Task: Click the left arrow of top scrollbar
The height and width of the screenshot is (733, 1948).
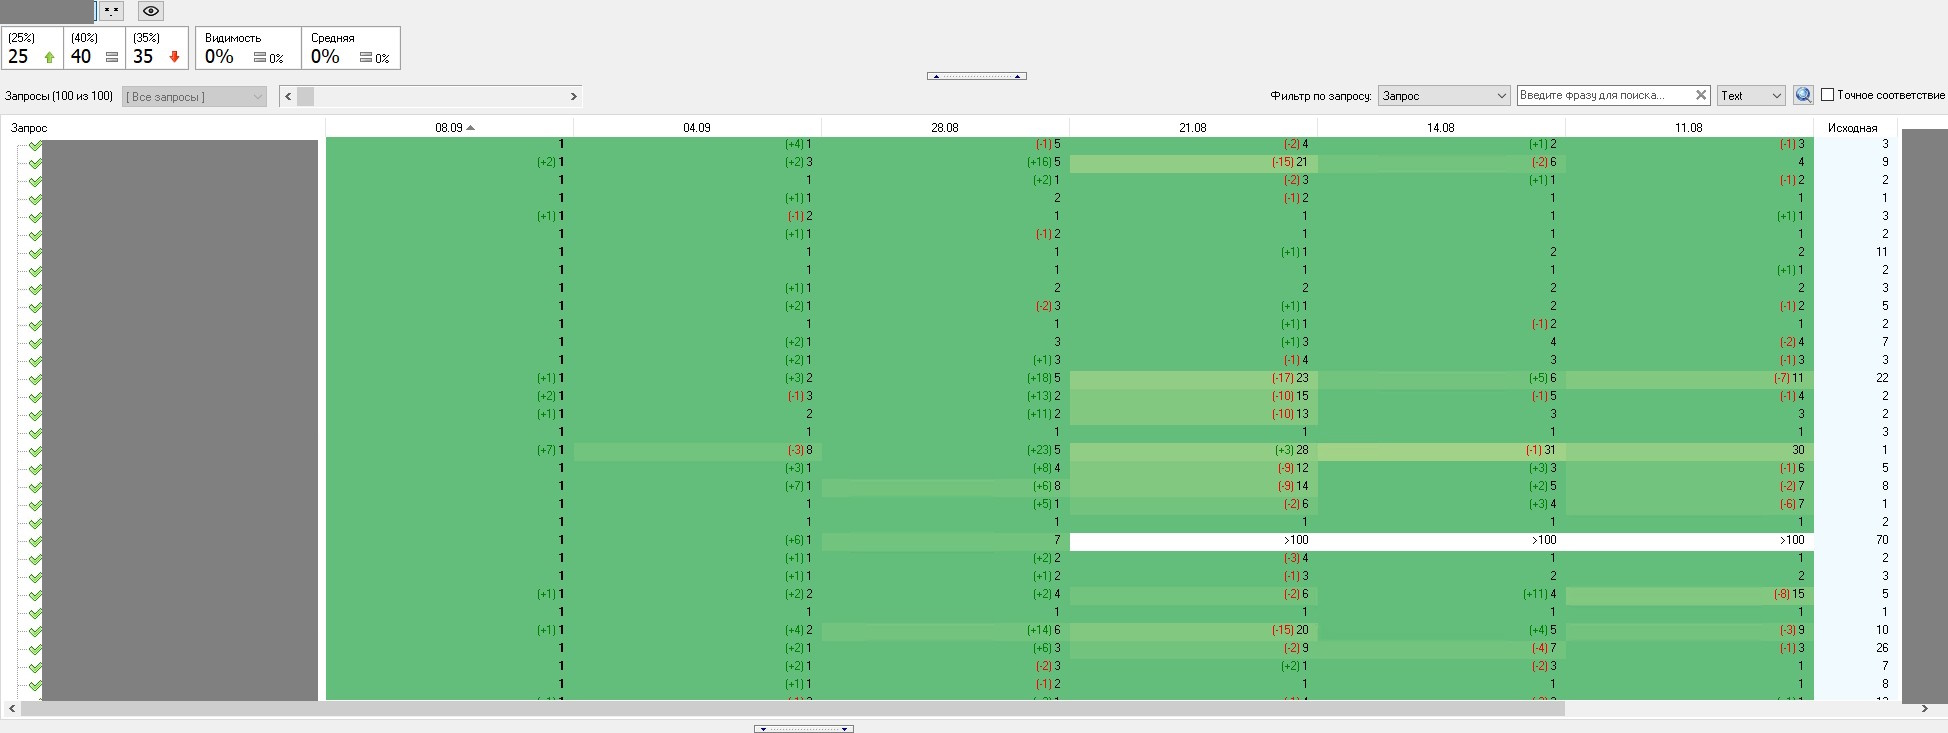Action: tap(288, 96)
